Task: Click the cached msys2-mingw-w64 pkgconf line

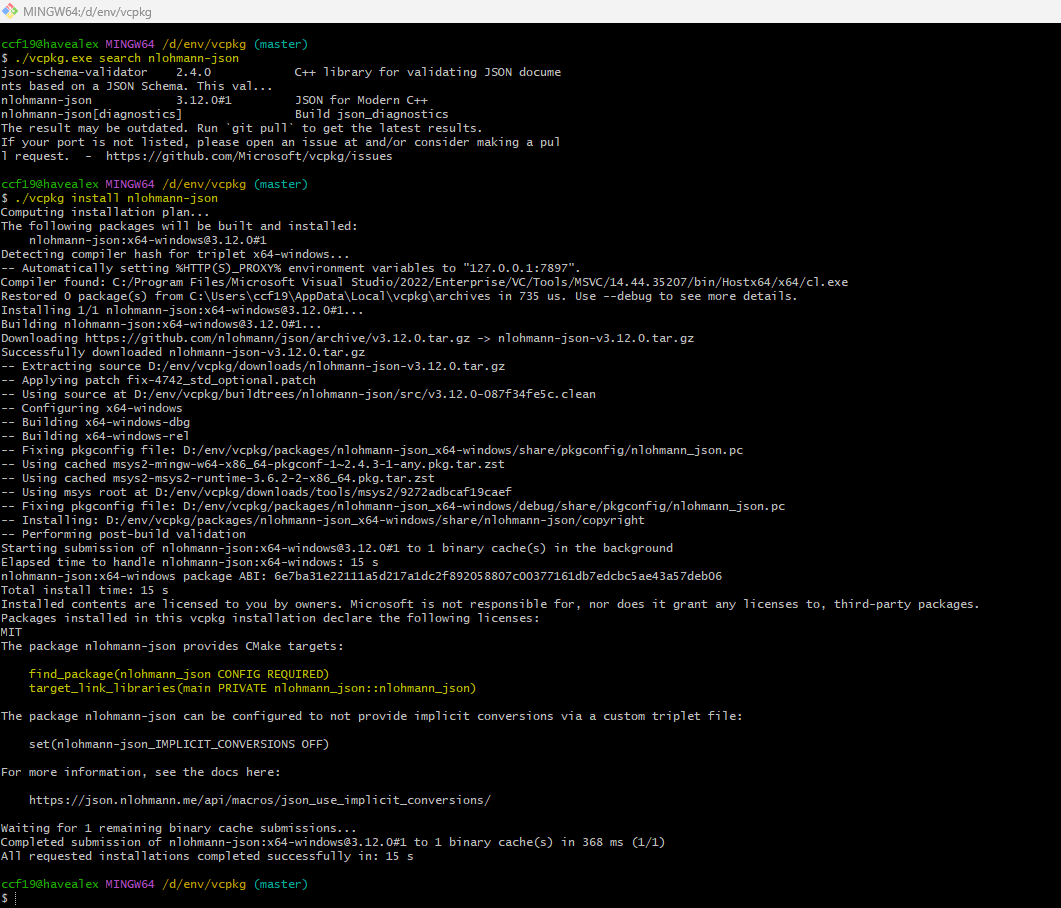Action: [x=252, y=464]
